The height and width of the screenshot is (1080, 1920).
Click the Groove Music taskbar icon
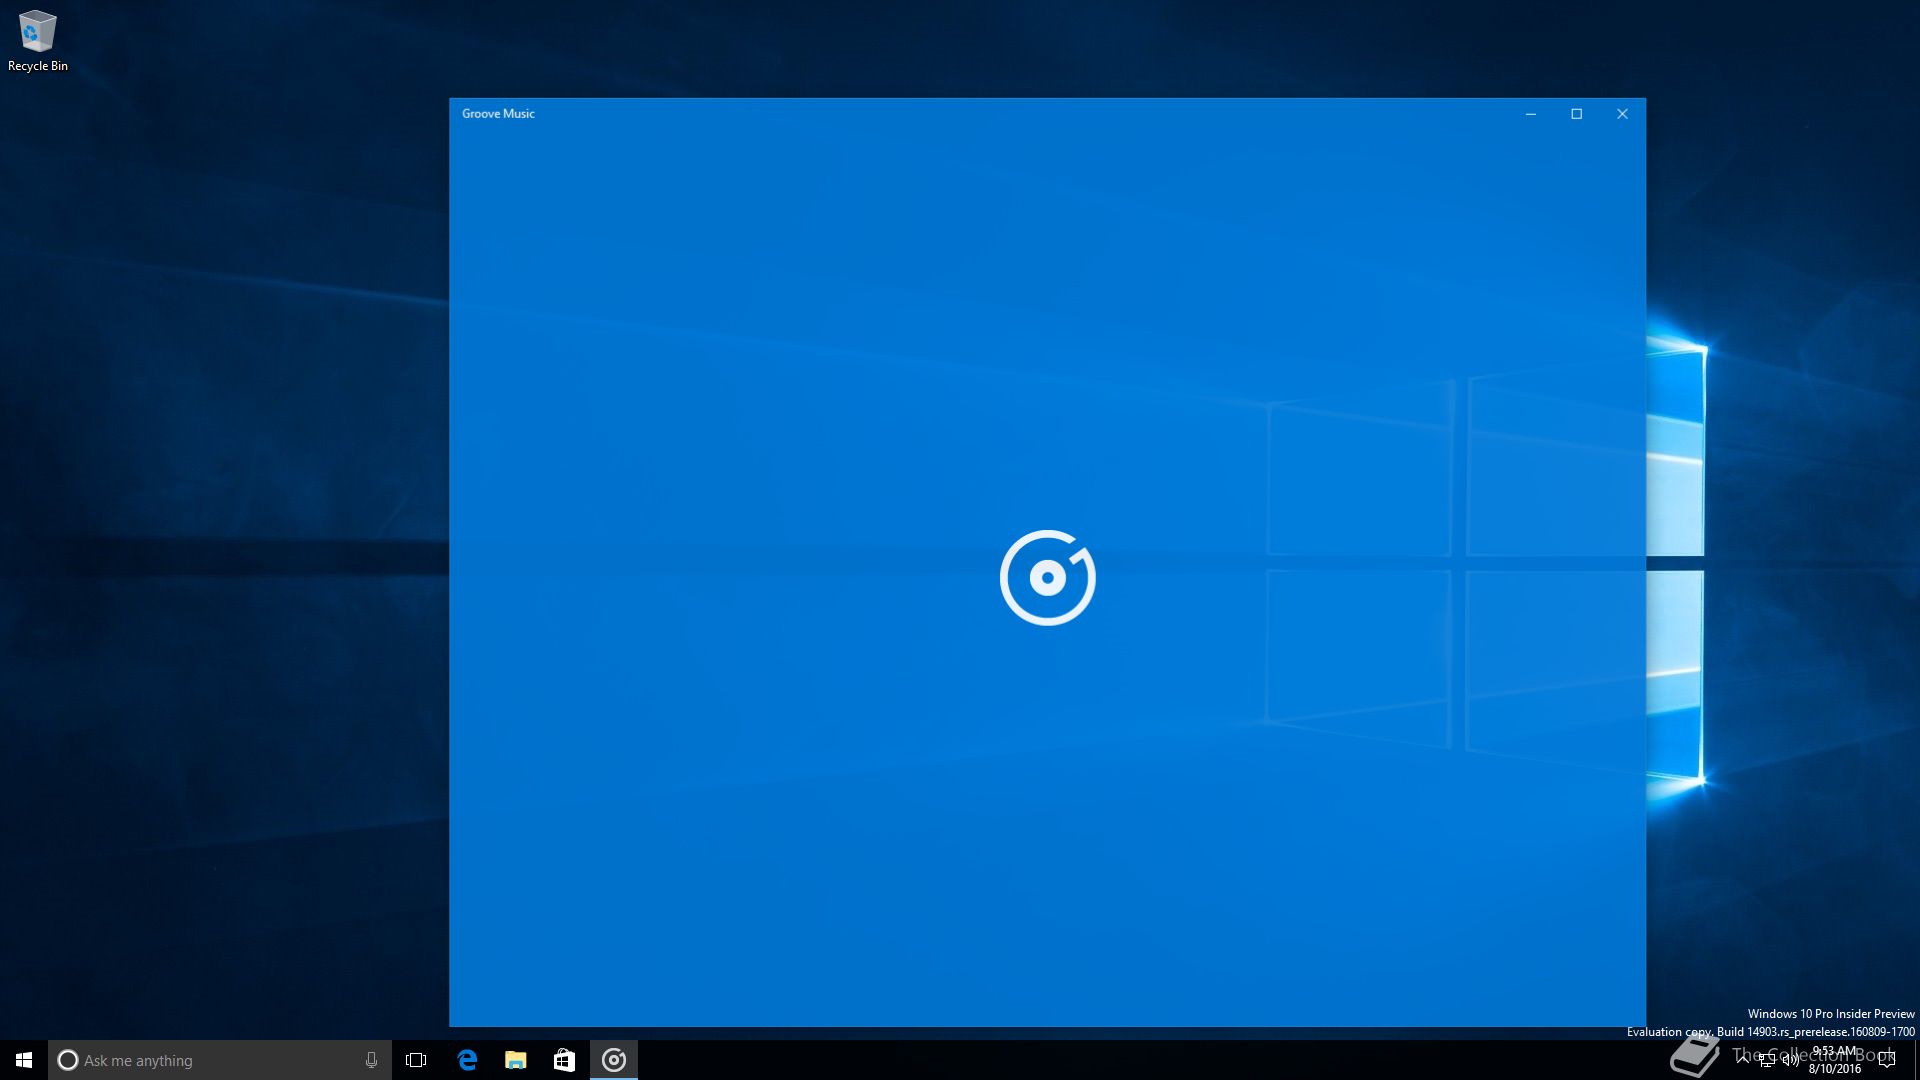pos(614,1060)
